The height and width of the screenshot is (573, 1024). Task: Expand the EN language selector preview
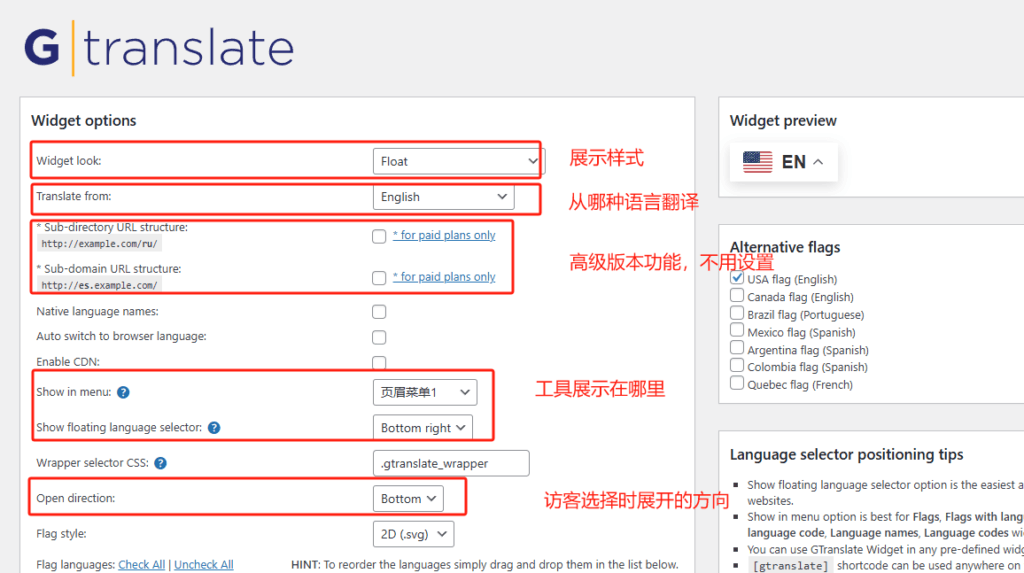(x=803, y=162)
